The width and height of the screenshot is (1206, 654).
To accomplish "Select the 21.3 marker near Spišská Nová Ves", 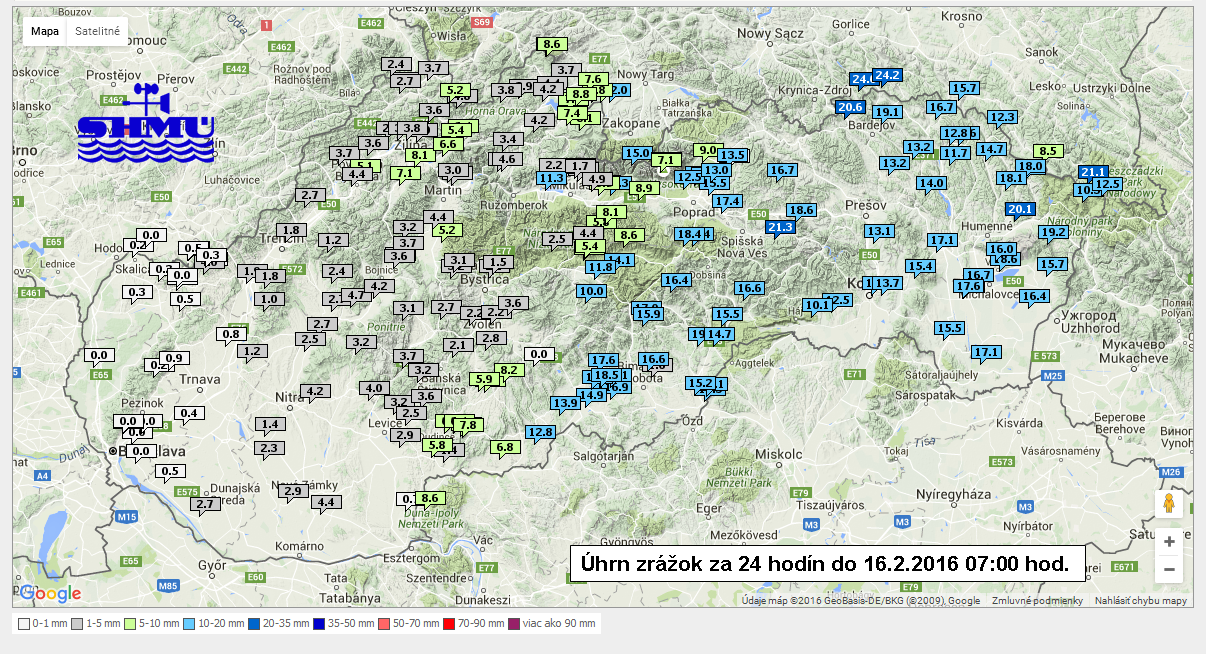I will pos(780,227).
